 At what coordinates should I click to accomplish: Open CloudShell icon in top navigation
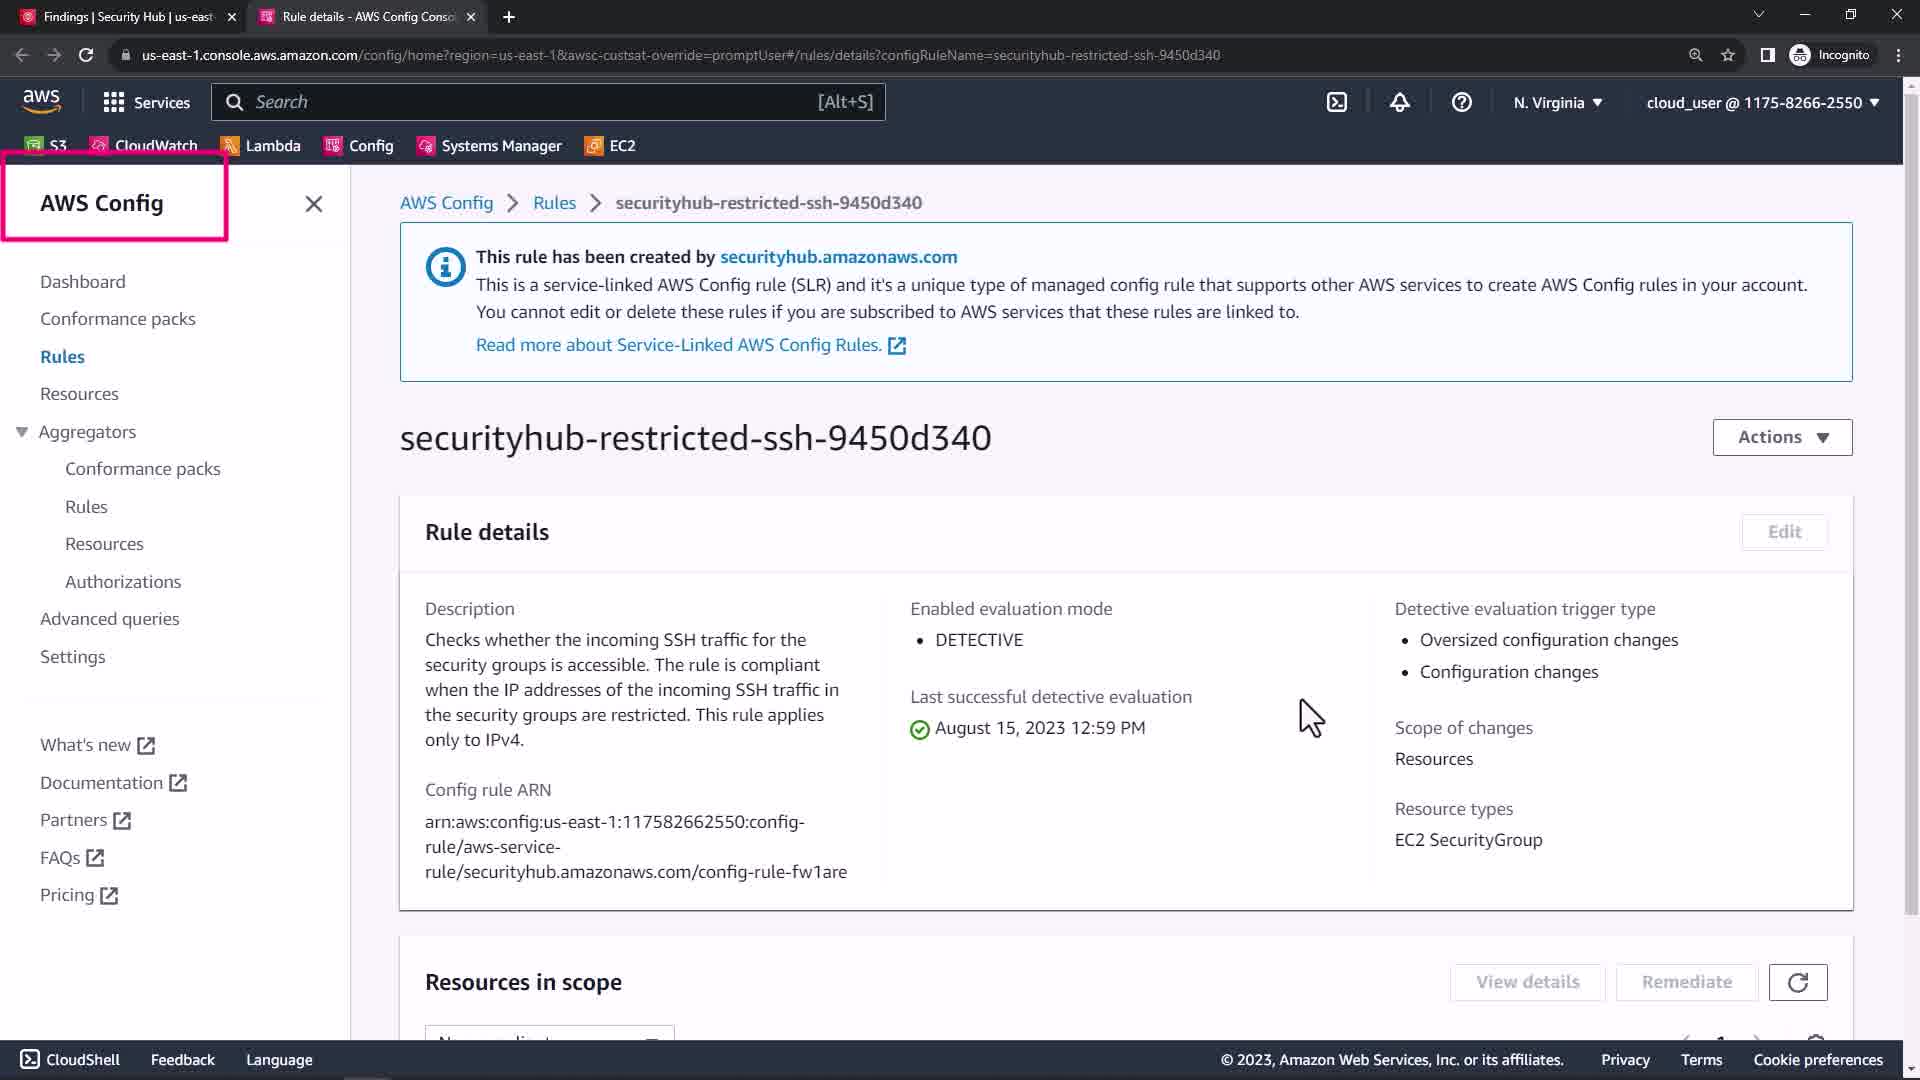tap(1337, 102)
